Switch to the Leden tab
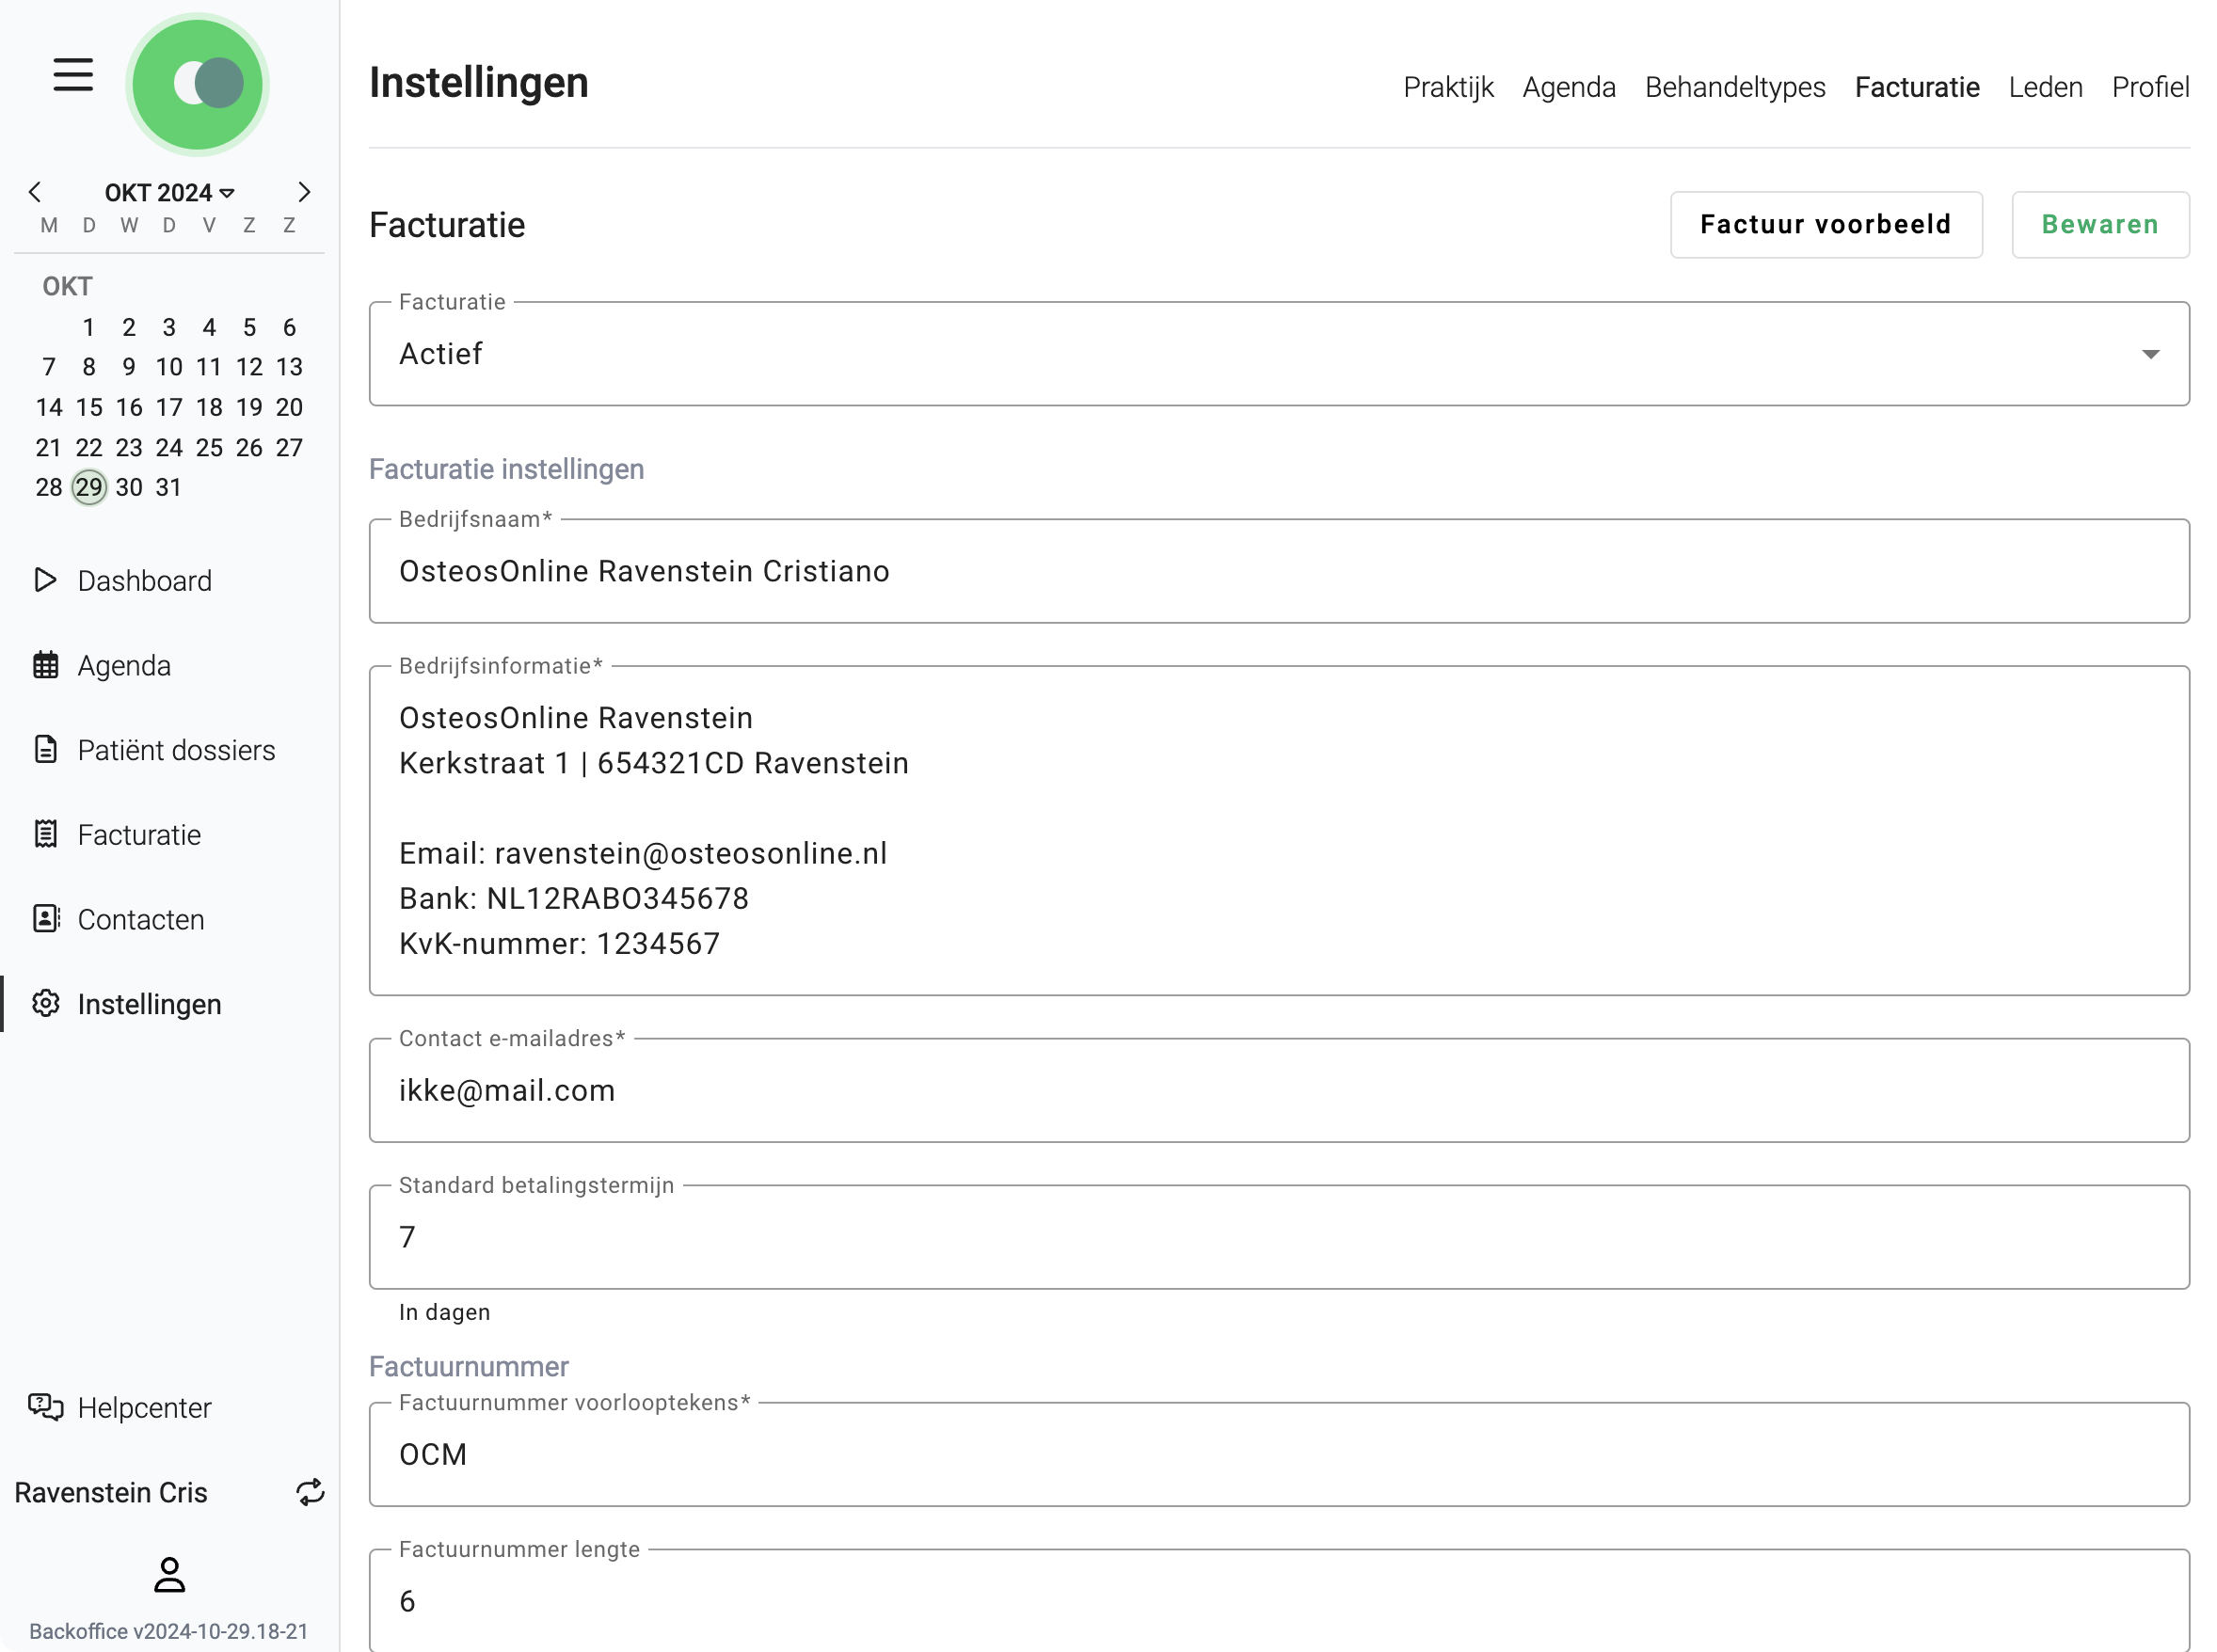Screen dimensions: 2217x1652 click(2045, 87)
